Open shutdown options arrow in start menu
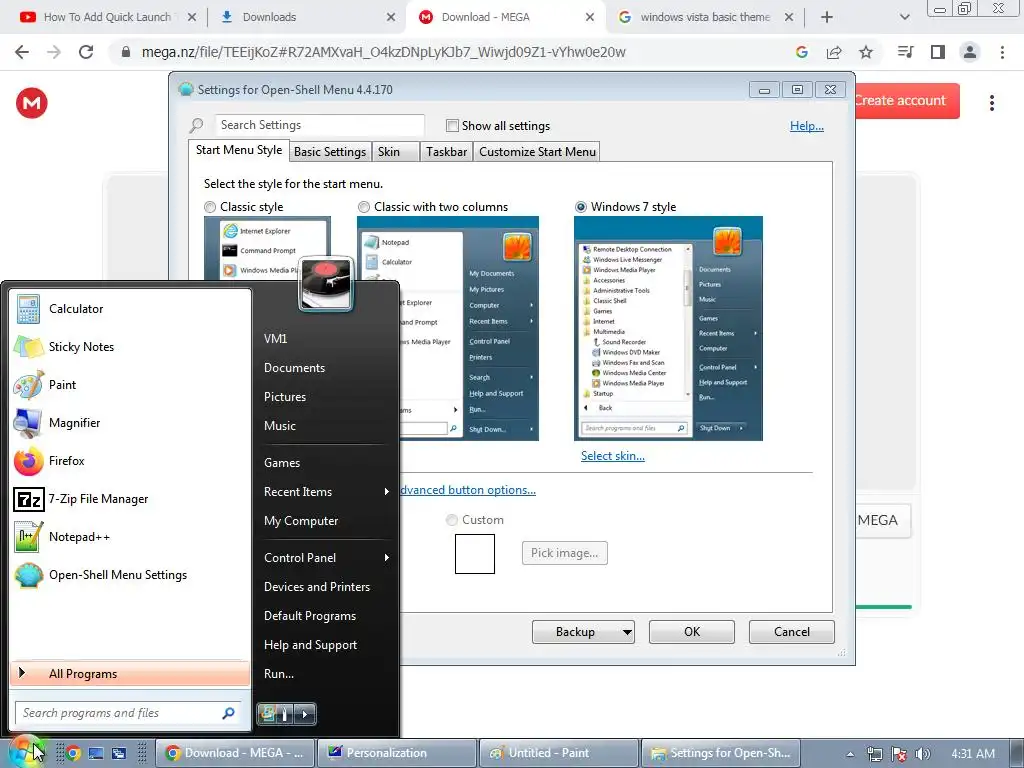Viewport: 1024px width, 768px height. pos(305,714)
